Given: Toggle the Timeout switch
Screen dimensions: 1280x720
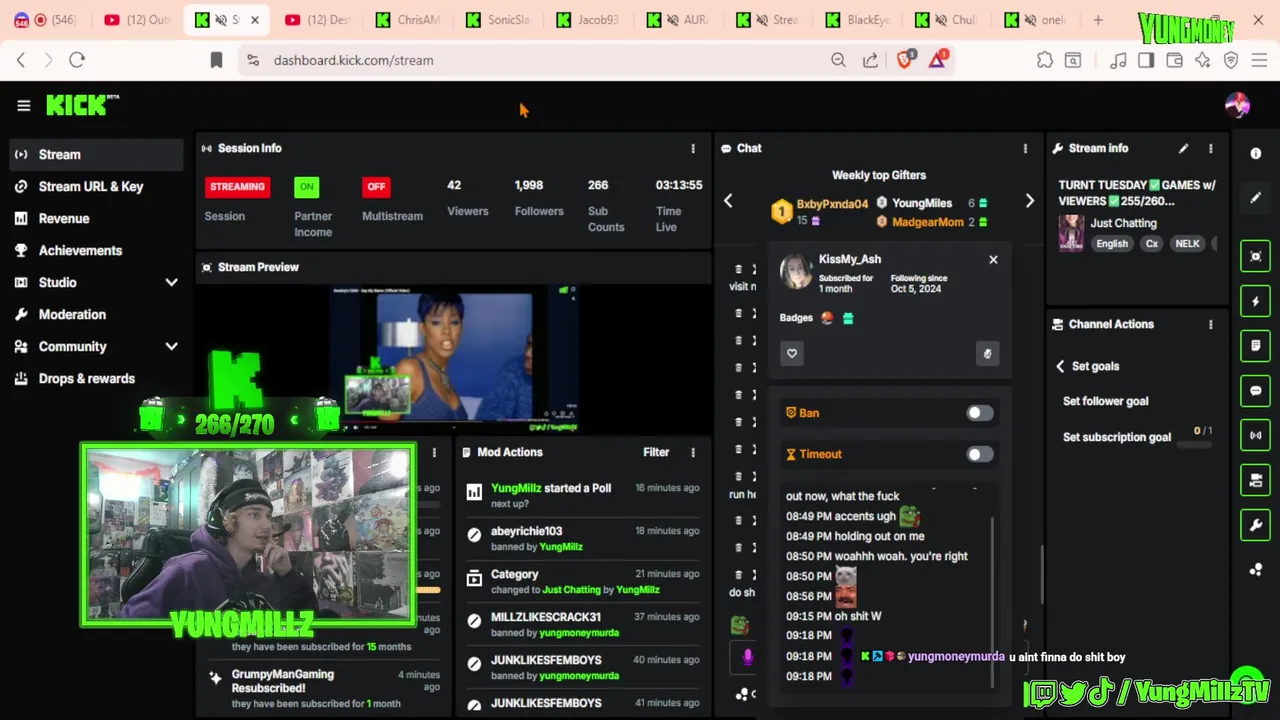Looking at the screenshot, I should coord(979,454).
